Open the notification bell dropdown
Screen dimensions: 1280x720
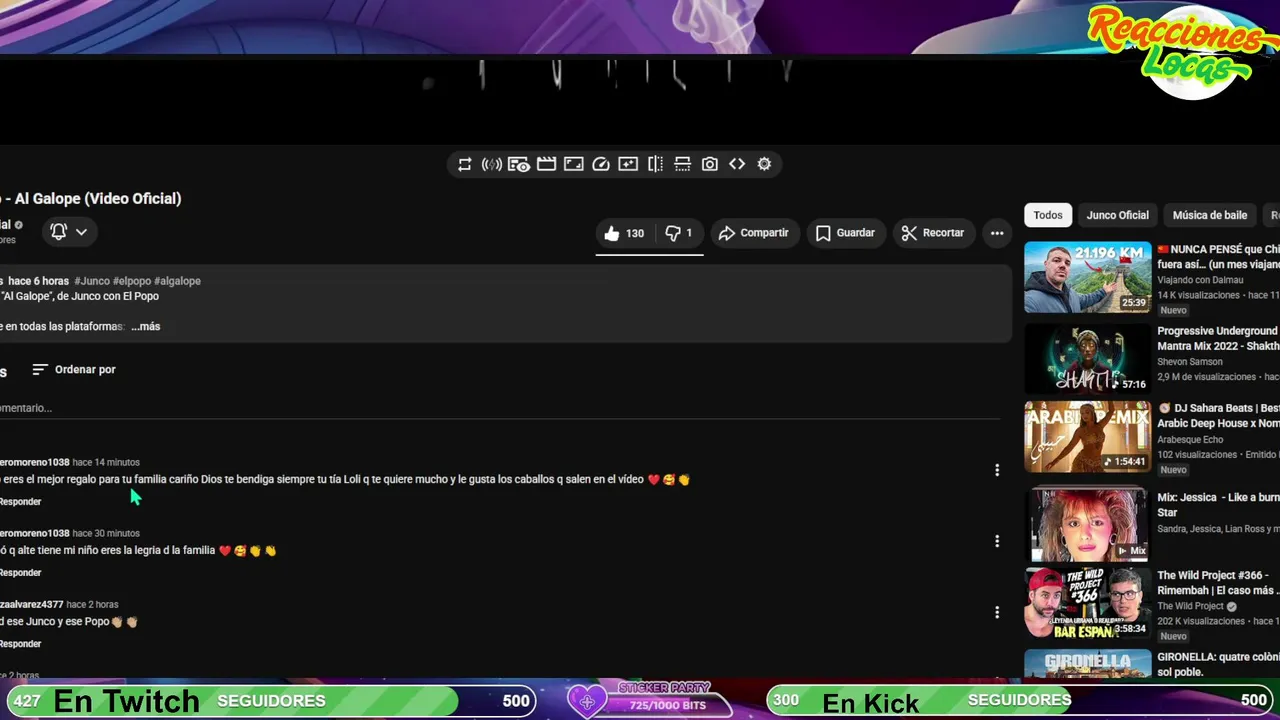(x=69, y=232)
